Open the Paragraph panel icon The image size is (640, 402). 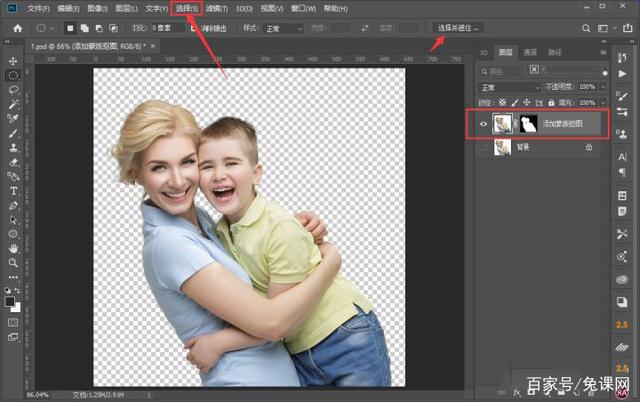(622, 172)
